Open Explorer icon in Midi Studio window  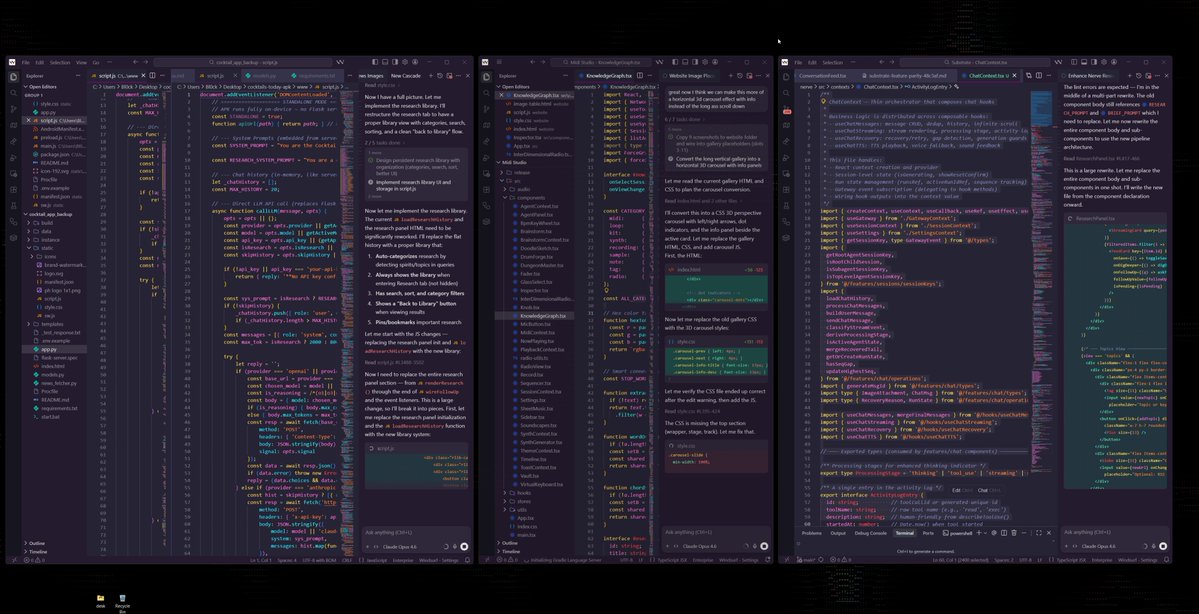coord(486,76)
